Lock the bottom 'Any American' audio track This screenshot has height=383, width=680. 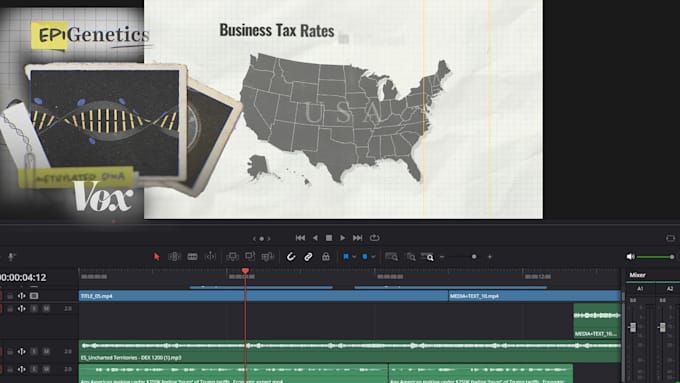pyautogui.click(x=10, y=369)
